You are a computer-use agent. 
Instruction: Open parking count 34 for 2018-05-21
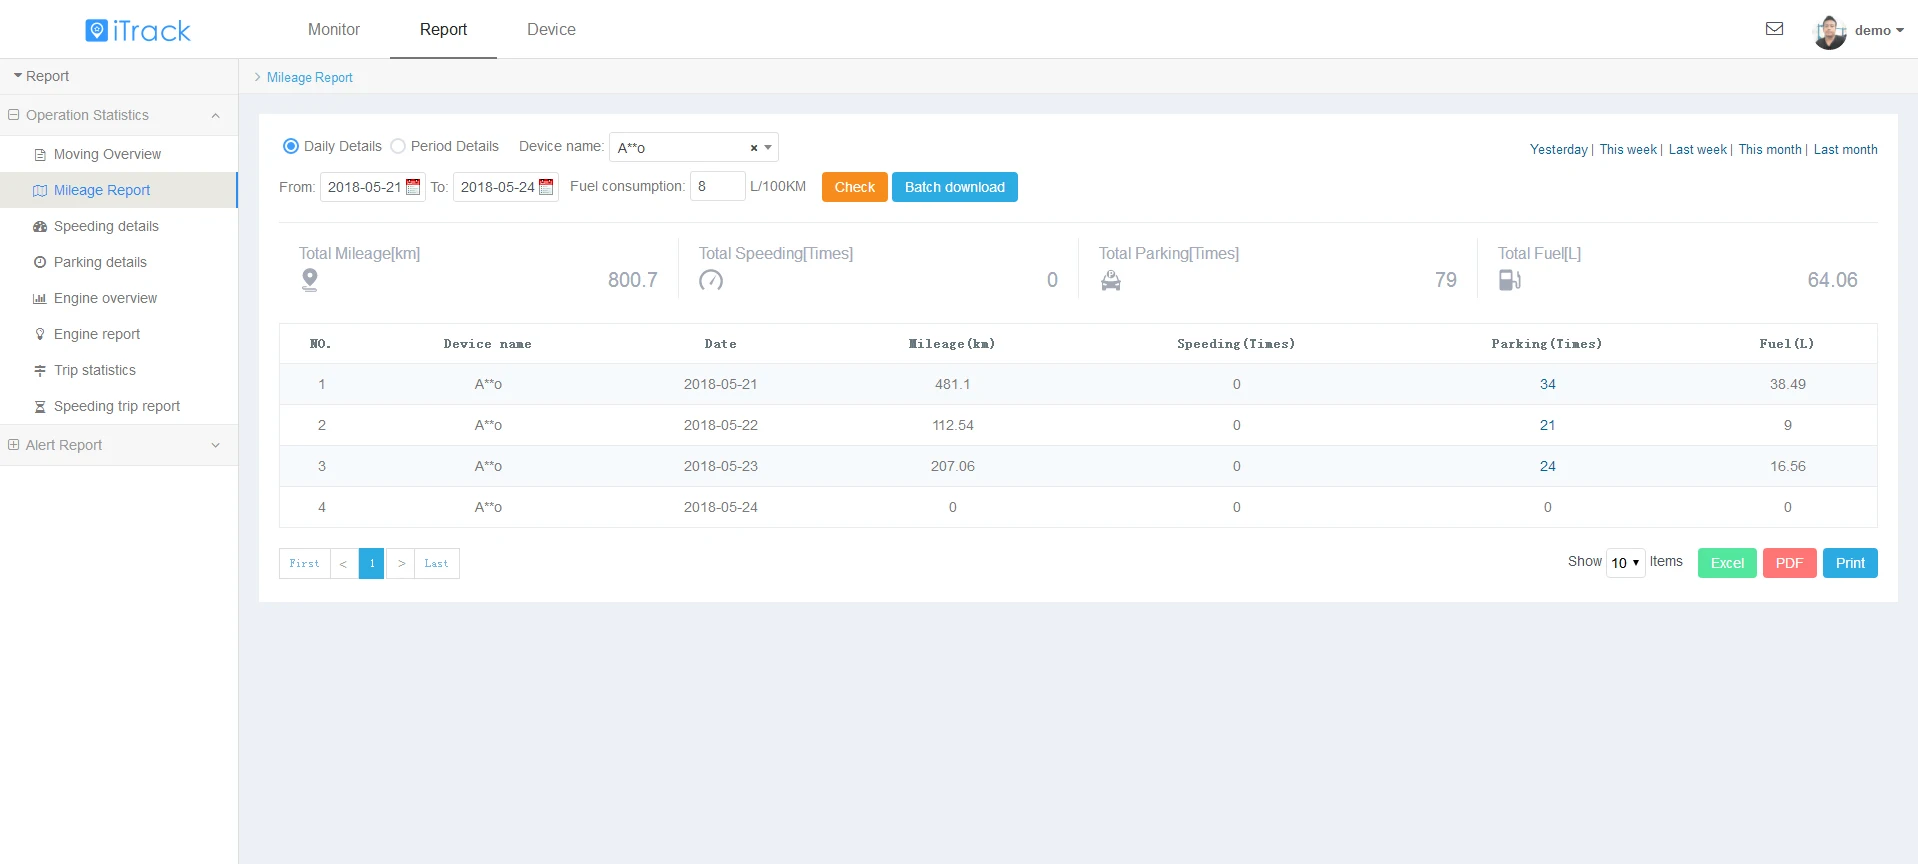(1547, 384)
